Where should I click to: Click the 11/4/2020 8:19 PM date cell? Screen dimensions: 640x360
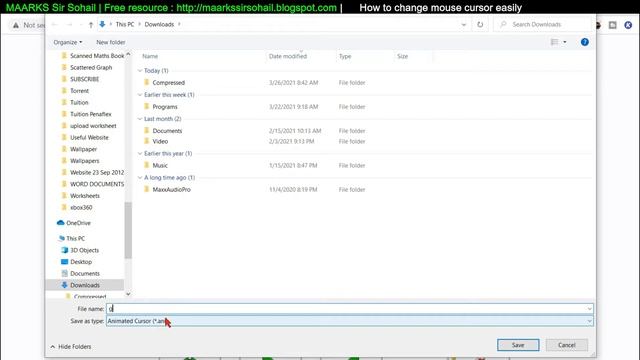pos(293,189)
